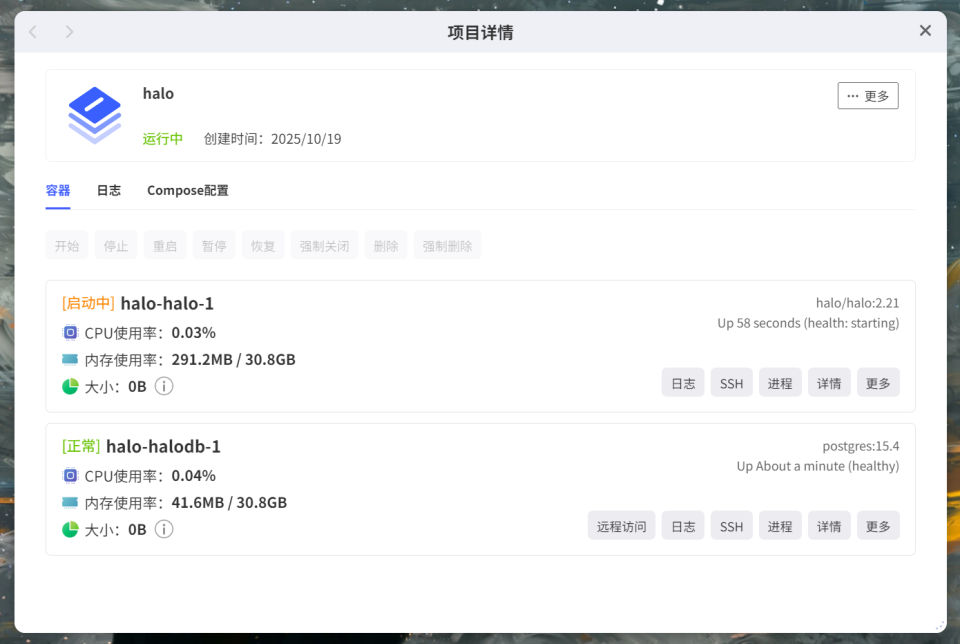The image size is (960, 644).
Task: Click 'Up About a minute (healthy)' text
Action: [x=818, y=466]
